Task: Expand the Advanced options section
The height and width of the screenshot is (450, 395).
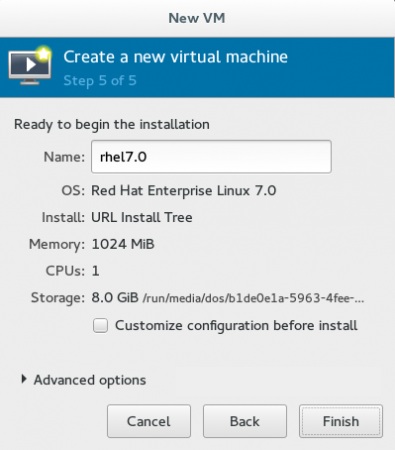Action: pos(83,380)
